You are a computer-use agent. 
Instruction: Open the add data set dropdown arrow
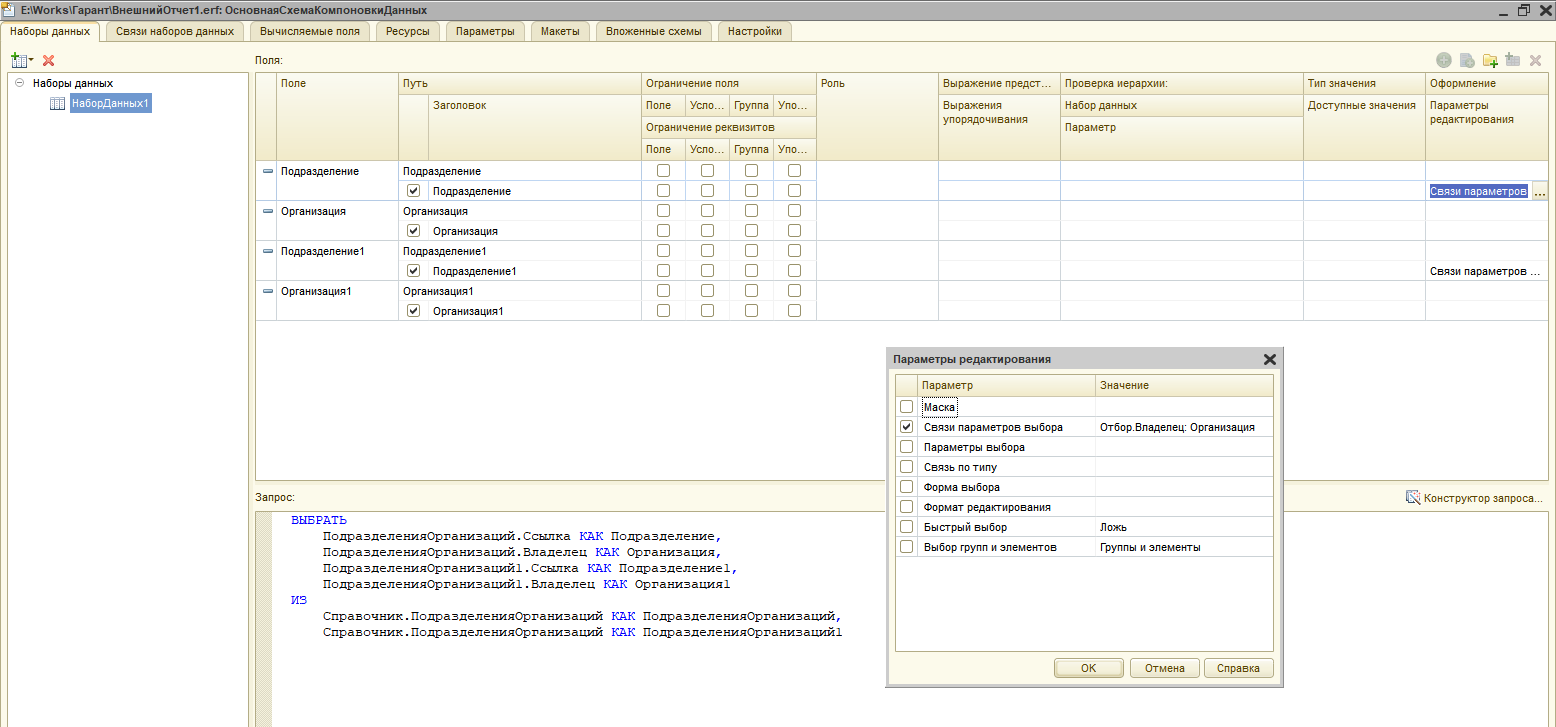click(x=30, y=62)
